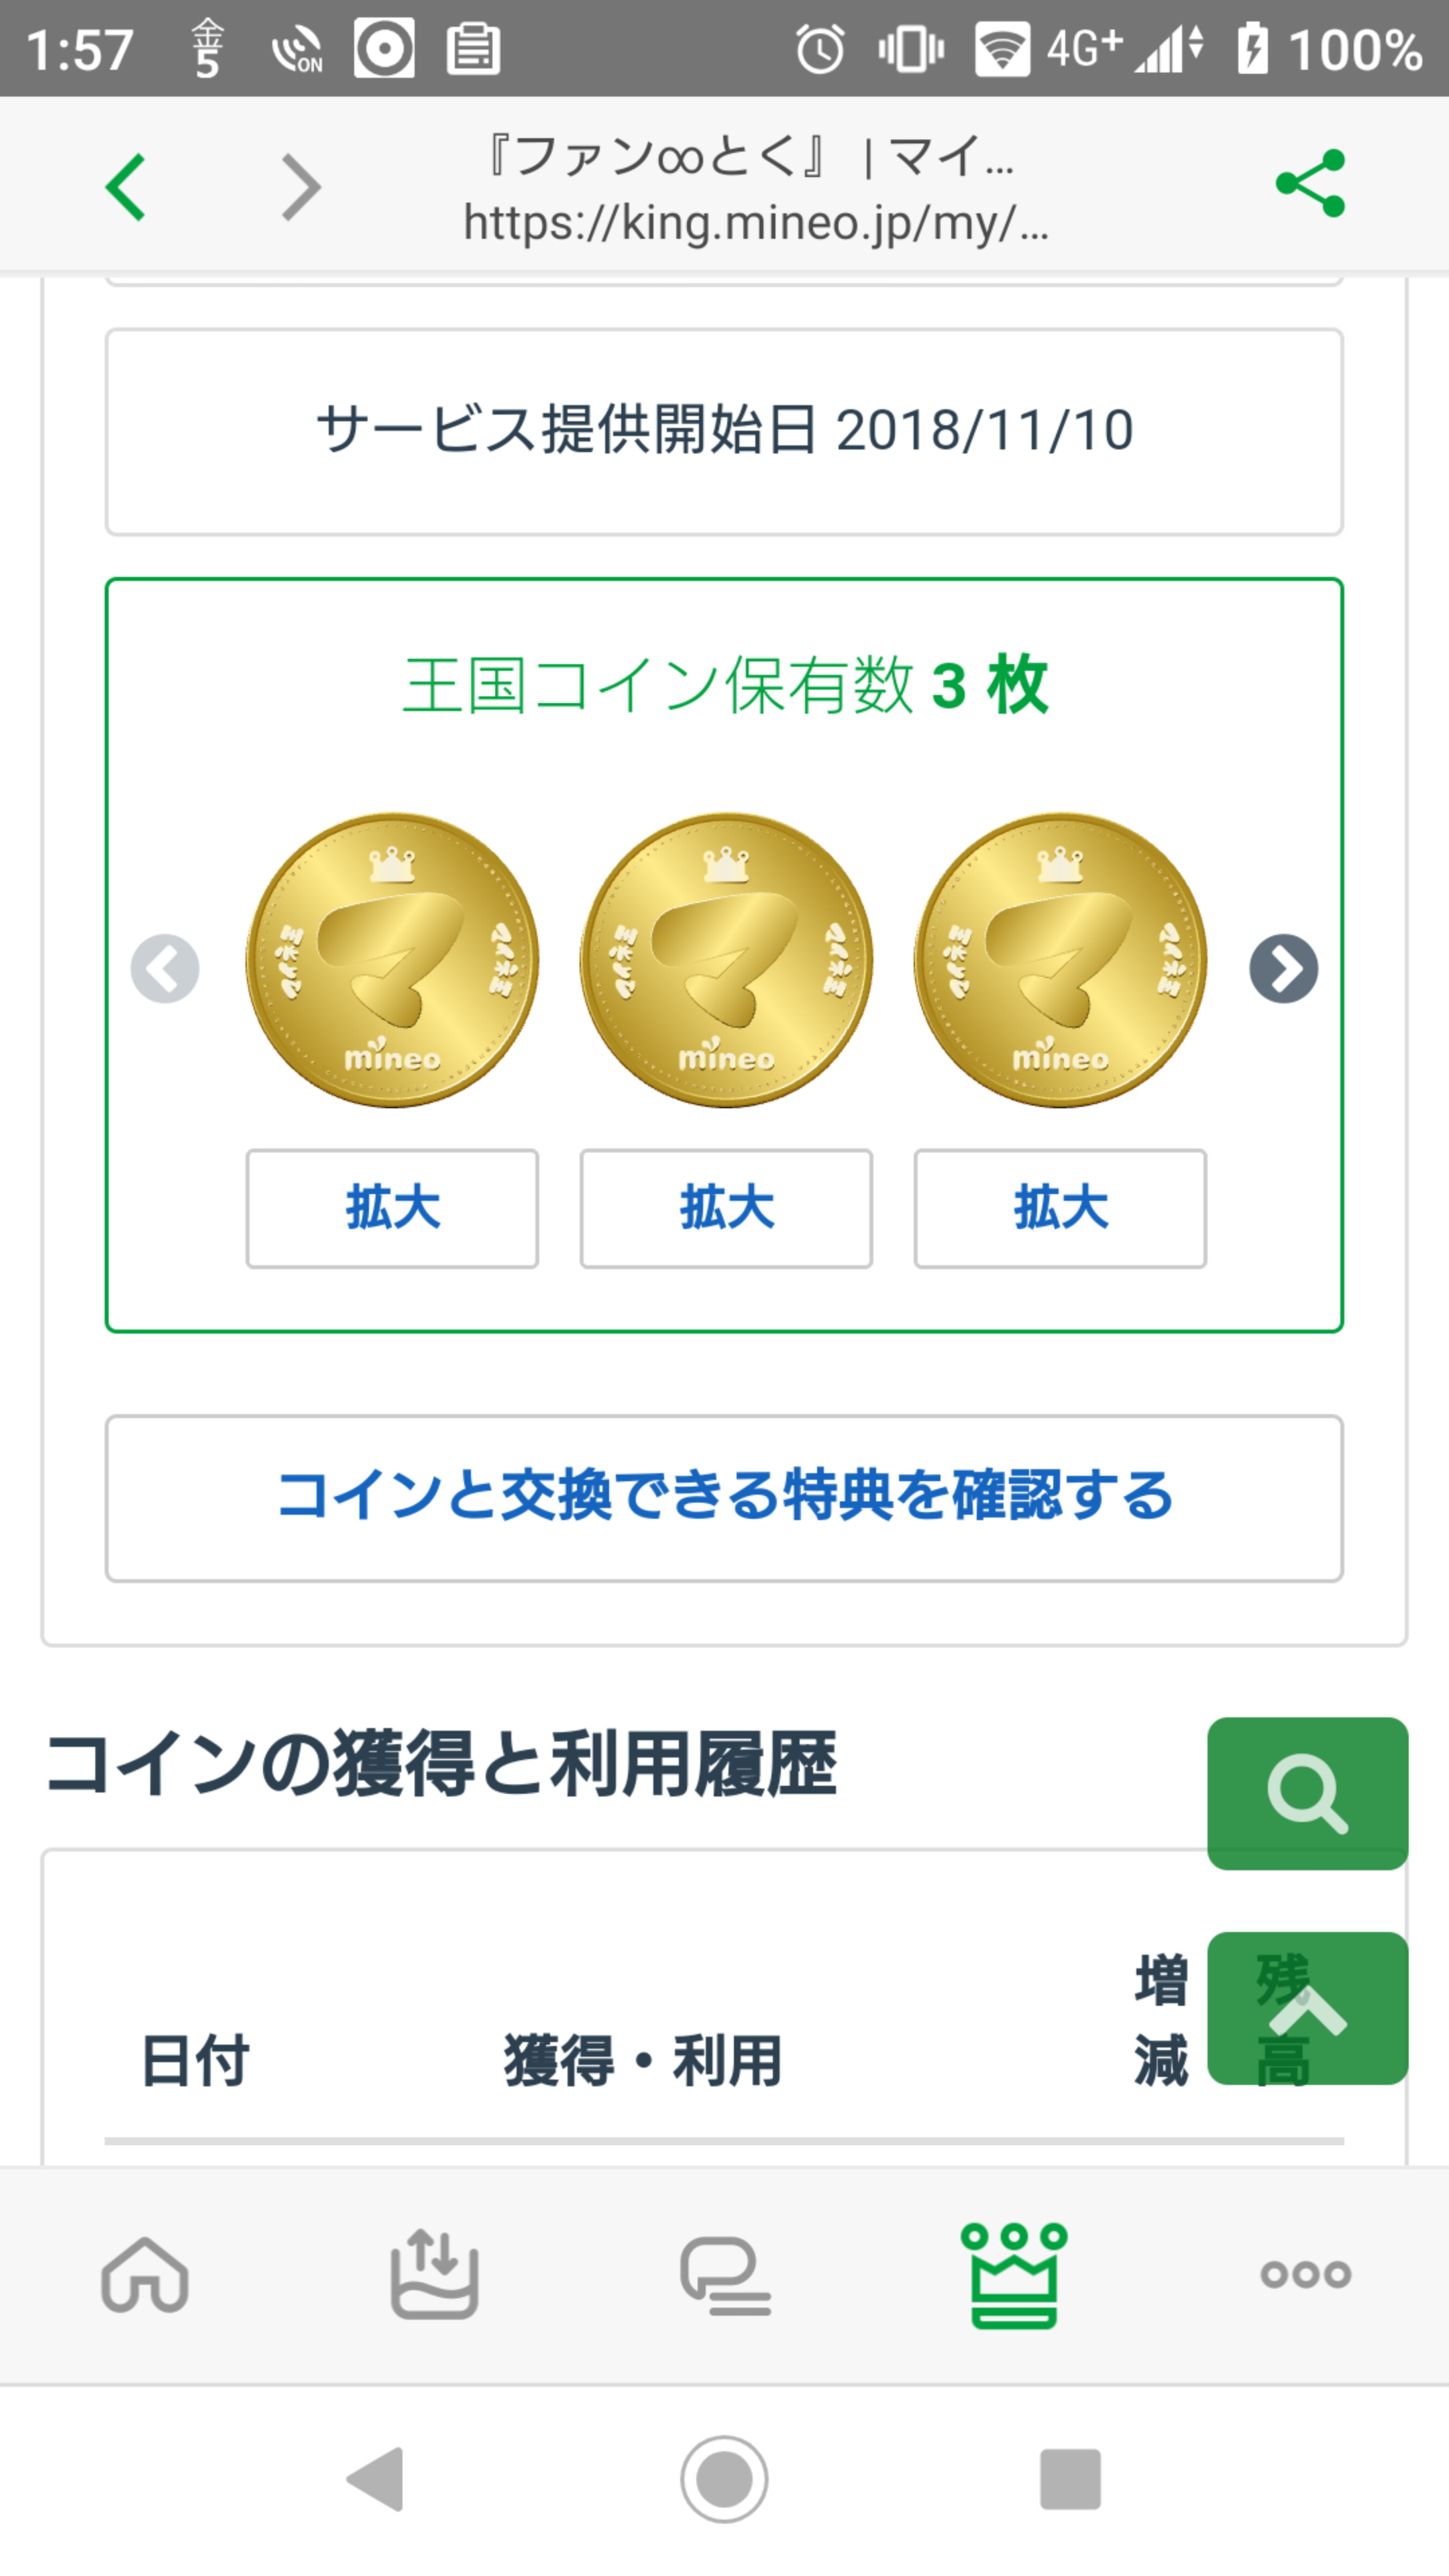The width and height of the screenshot is (1449, 2576).
Task: Enlarge the first coin via 拡大 button
Action: [392, 1208]
